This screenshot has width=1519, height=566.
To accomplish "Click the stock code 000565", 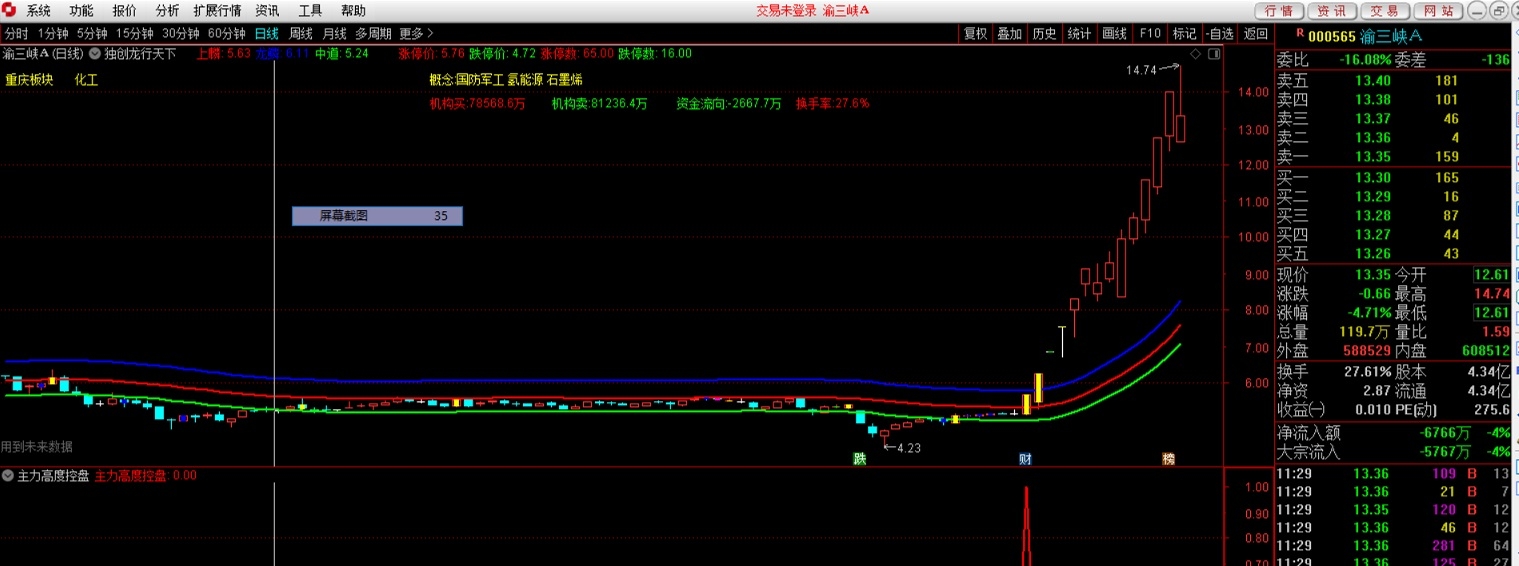I will pos(1332,36).
